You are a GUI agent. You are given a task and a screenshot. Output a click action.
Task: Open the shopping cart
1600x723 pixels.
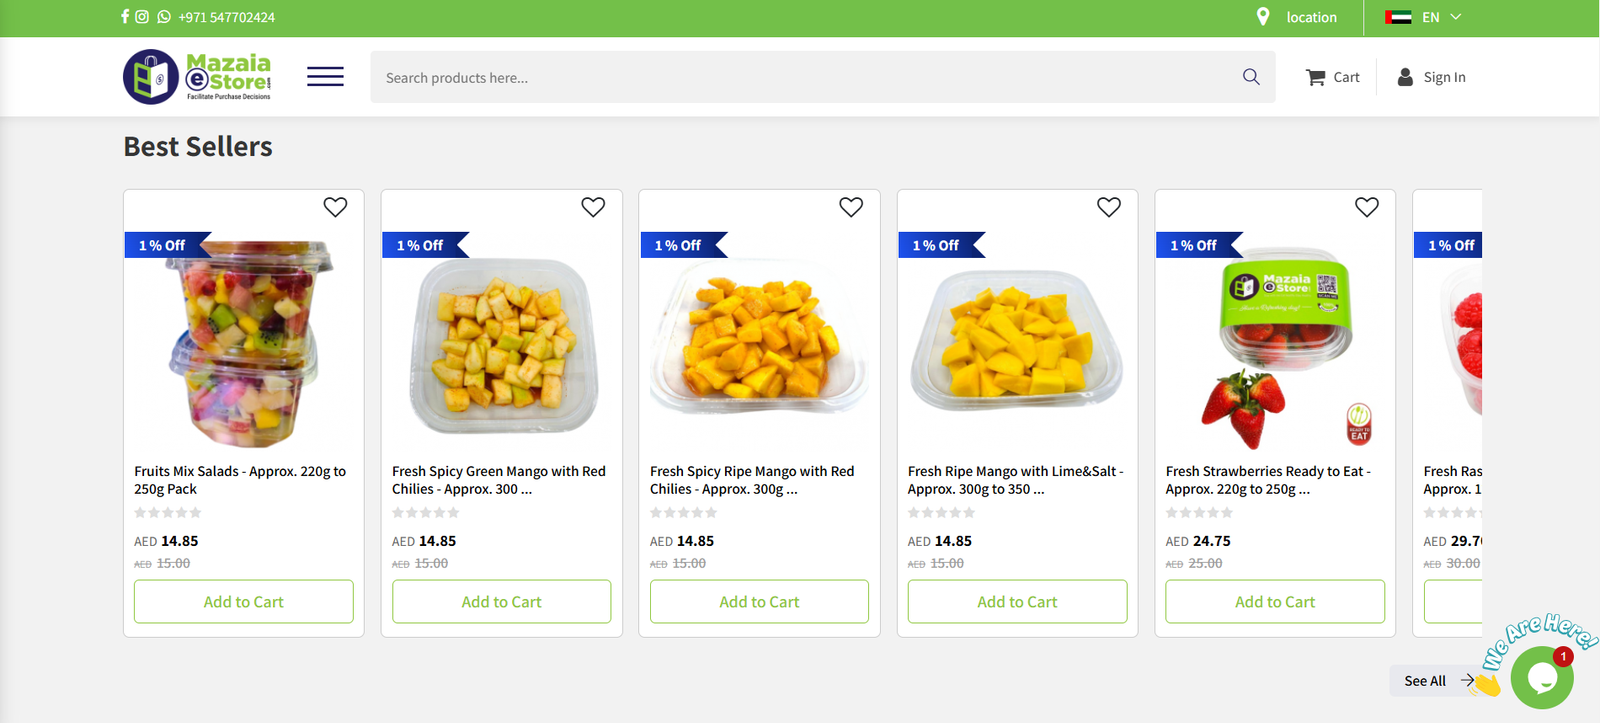pos(1332,77)
